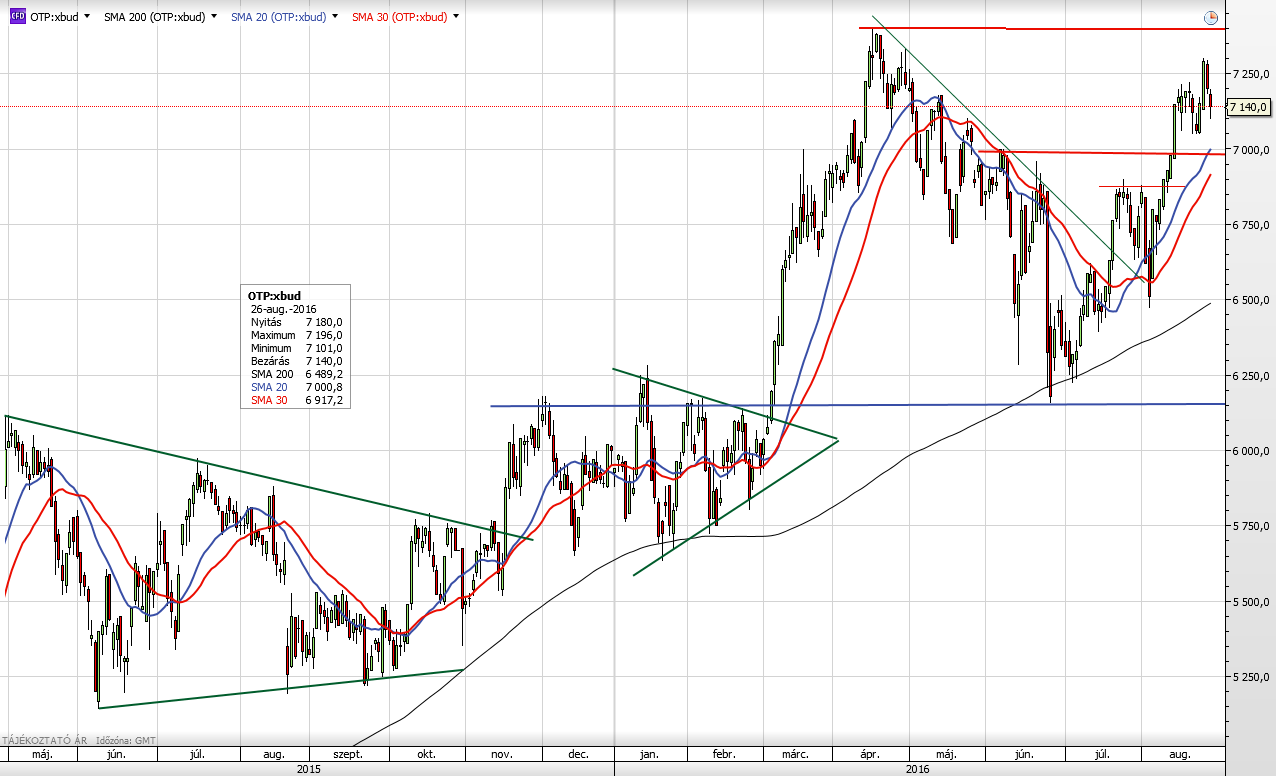Click the 6 000,0 price axis label
1276x776 pixels.
pos(1249,451)
